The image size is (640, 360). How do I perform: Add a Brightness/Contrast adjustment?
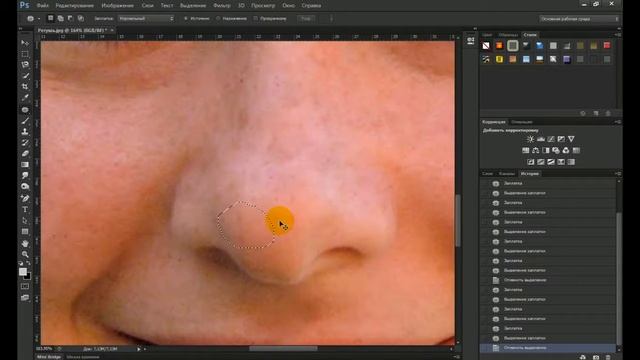pyautogui.click(x=530, y=139)
